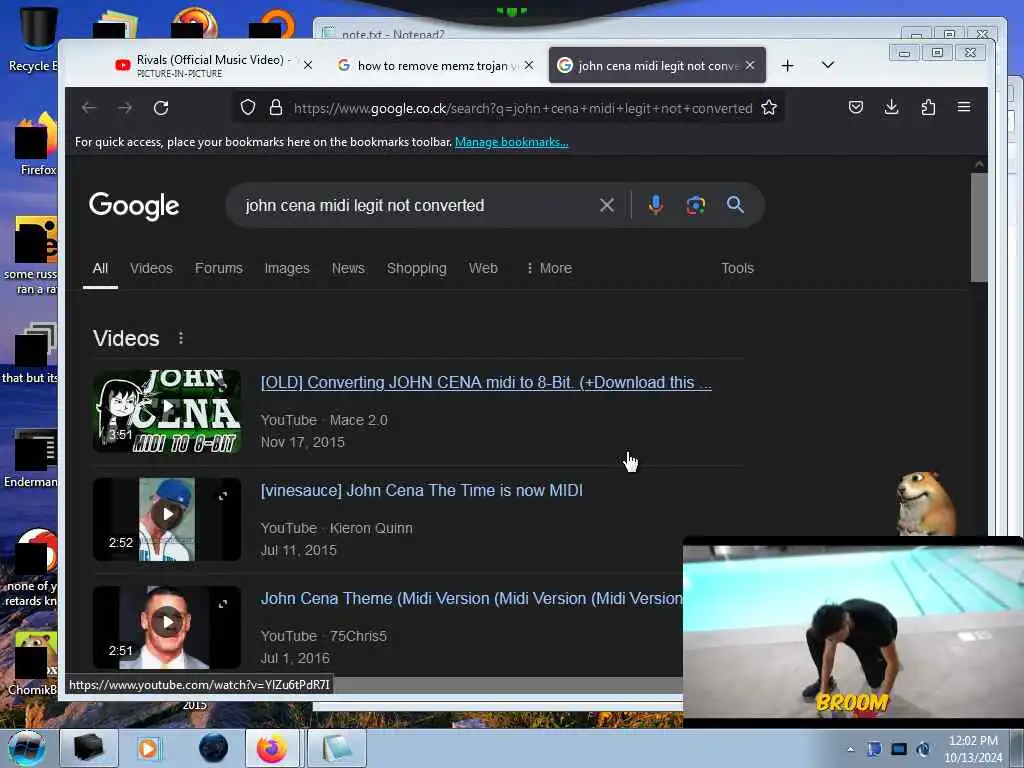Image resolution: width=1024 pixels, height=768 pixels.
Task: Select the Shopping results tab
Action: 417,268
